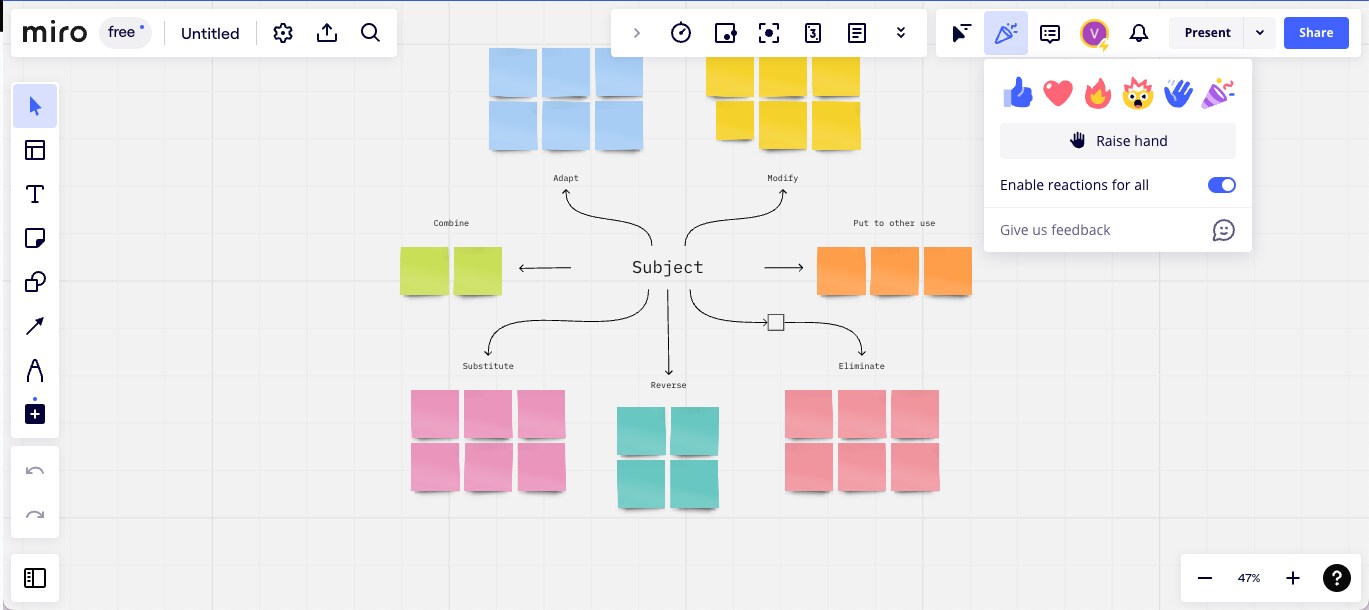Click the Undo arrow
This screenshot has width=1369, height=610.
(35, 471)
